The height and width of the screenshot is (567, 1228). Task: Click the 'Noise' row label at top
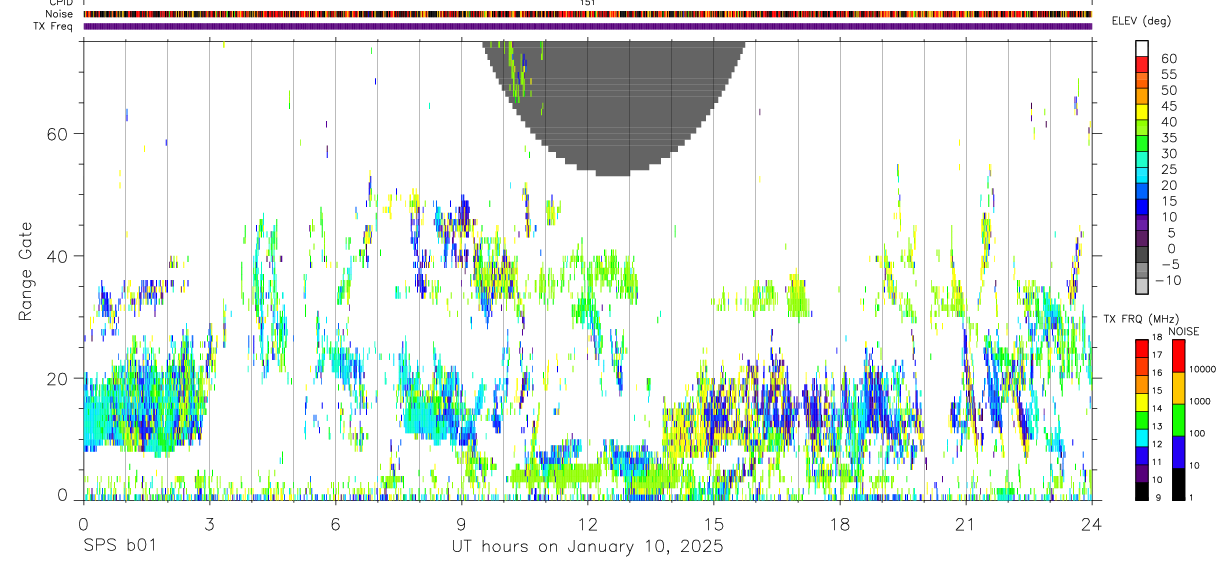tap(61, 14)
